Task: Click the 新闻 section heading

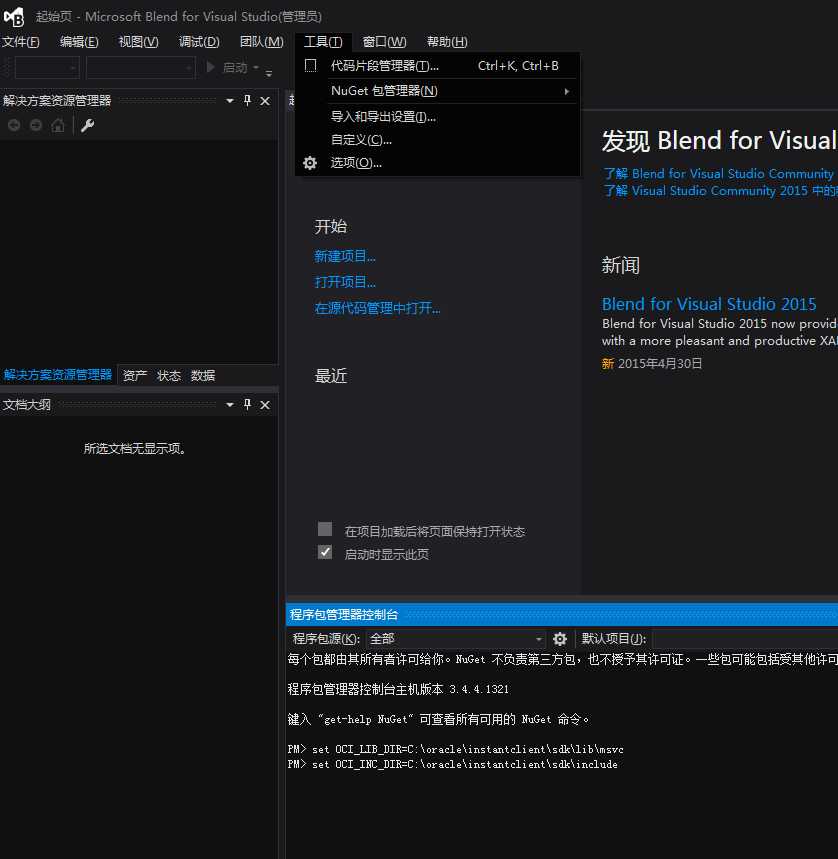Action: point(621,265)
